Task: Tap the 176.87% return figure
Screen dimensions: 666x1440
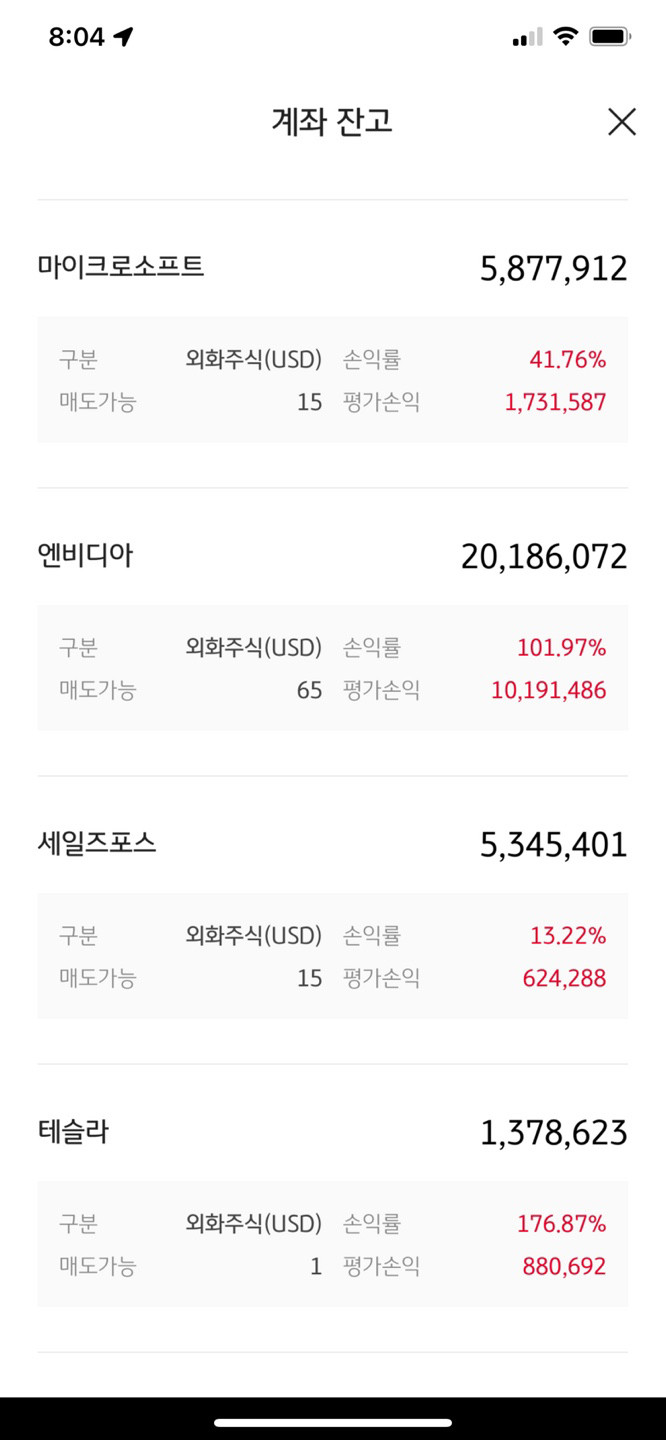Action: (x=561, y=1224)
